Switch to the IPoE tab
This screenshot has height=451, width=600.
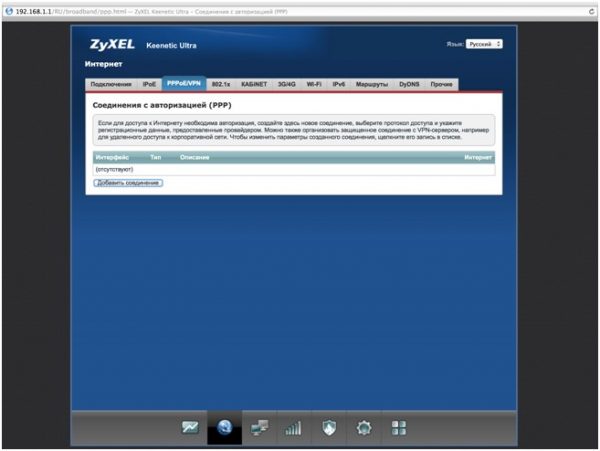[149, 84]
